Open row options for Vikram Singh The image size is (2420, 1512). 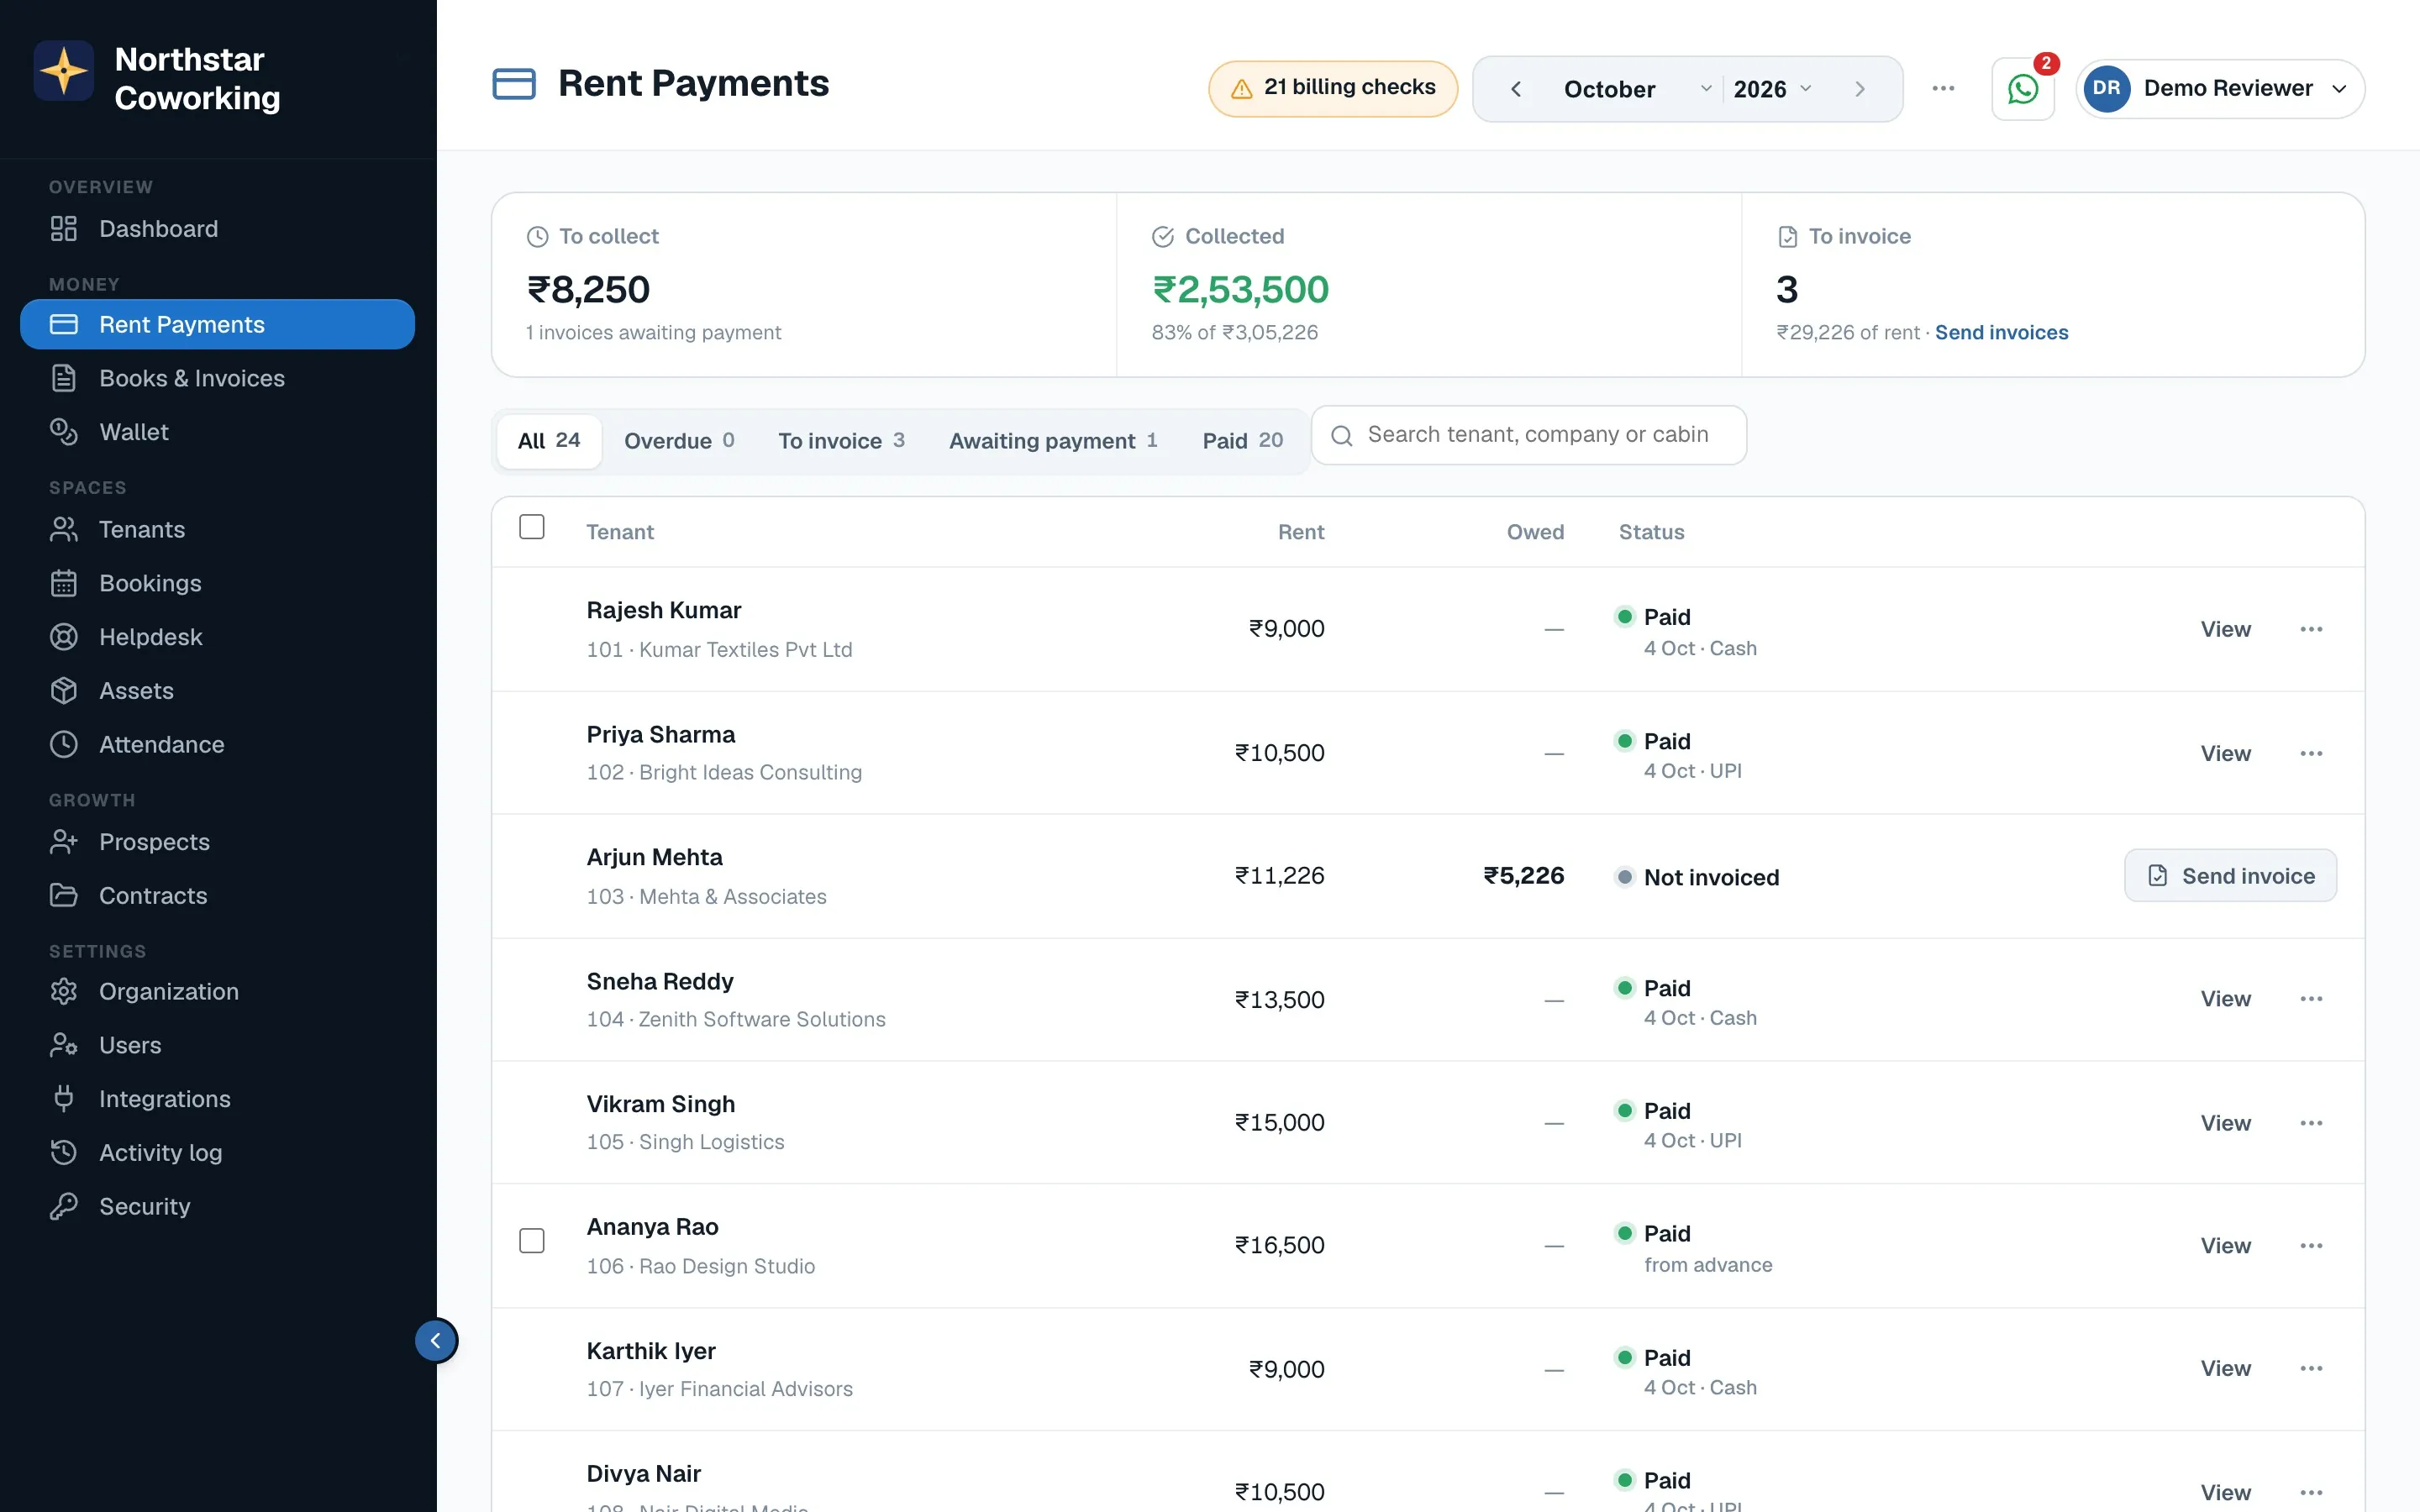tap(2311, 1123)
